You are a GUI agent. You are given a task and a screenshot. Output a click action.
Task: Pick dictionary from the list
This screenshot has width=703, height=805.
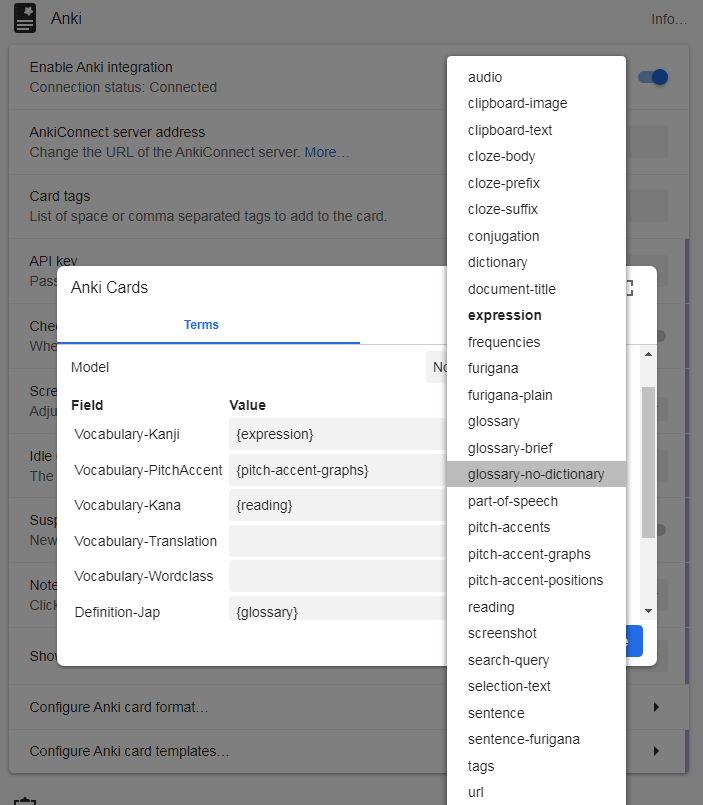536,262
